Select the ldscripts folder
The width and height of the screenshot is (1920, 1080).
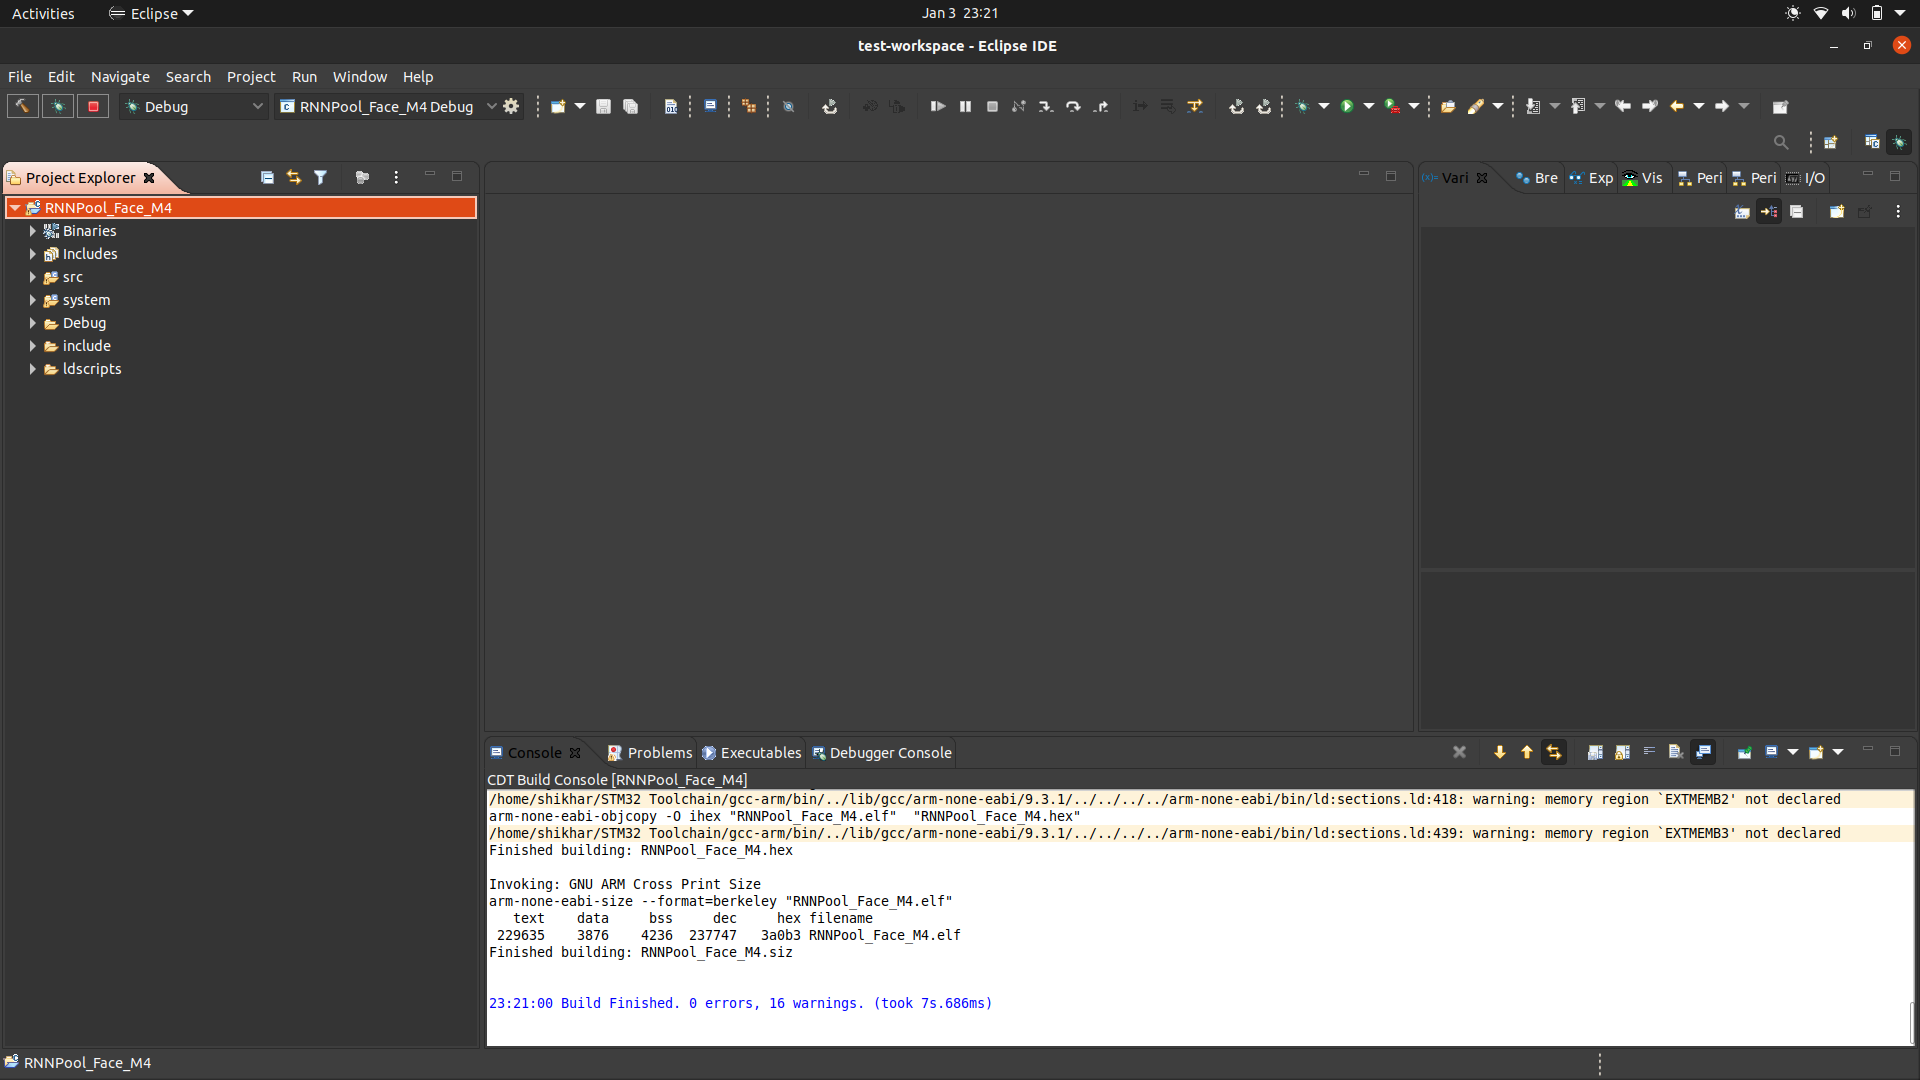pyautogui.click(x=91, y=369)
